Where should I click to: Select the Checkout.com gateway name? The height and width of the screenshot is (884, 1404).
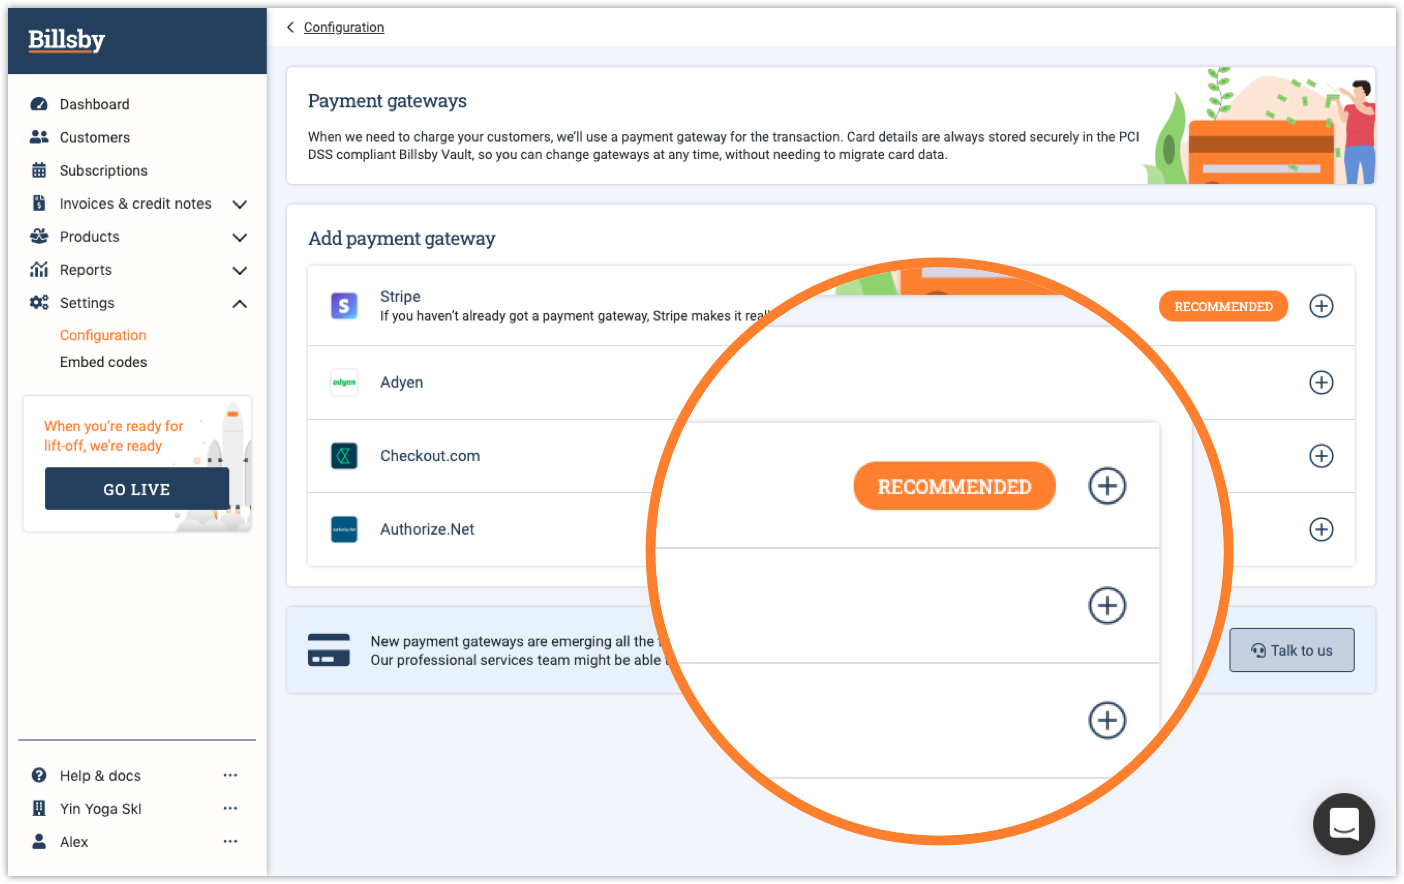[x=430, y=456]
